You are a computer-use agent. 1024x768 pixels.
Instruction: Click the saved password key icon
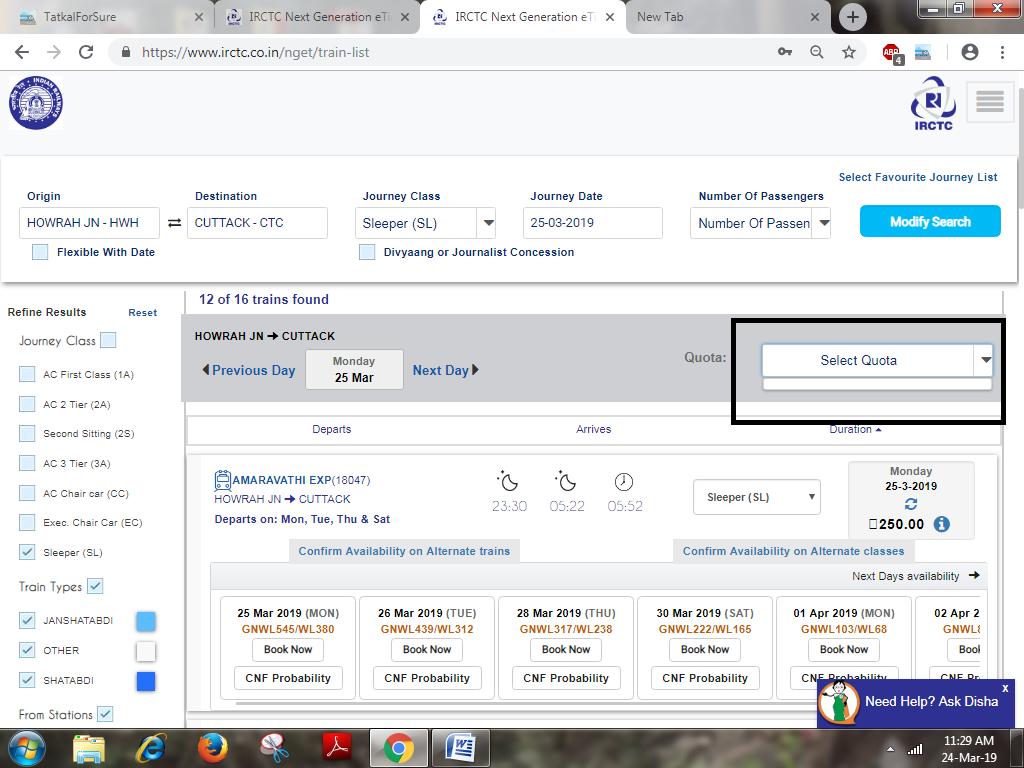pyautogui.click(x=785, y=52)
